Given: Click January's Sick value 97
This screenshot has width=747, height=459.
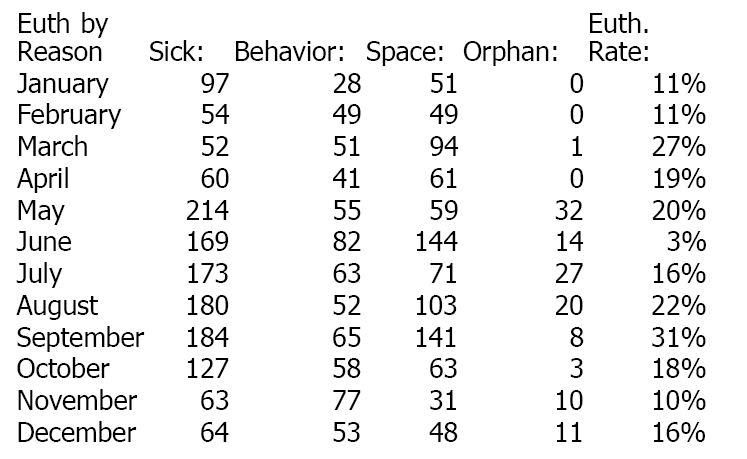Looking at the screenshot, I should 214,83.
